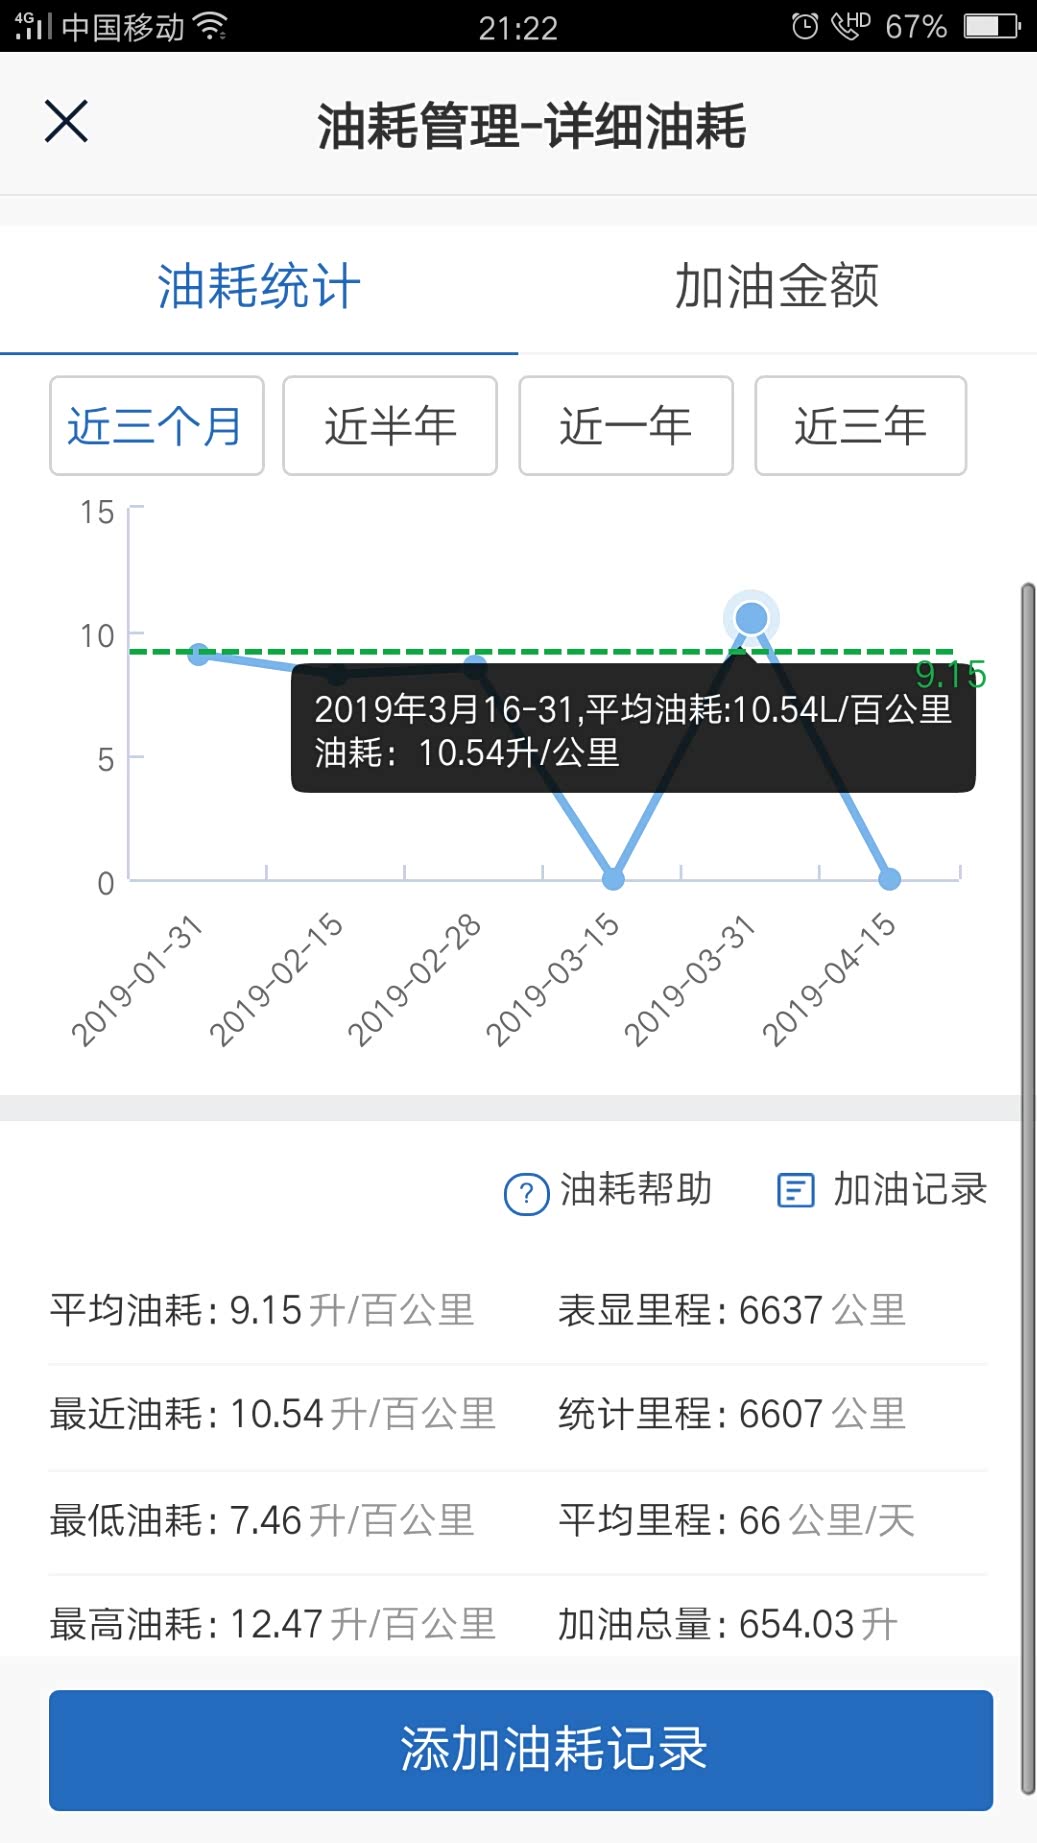Select the 近一年 time range
Viewport: 1037px width, 1843px height.
click(x=626, y=426)
